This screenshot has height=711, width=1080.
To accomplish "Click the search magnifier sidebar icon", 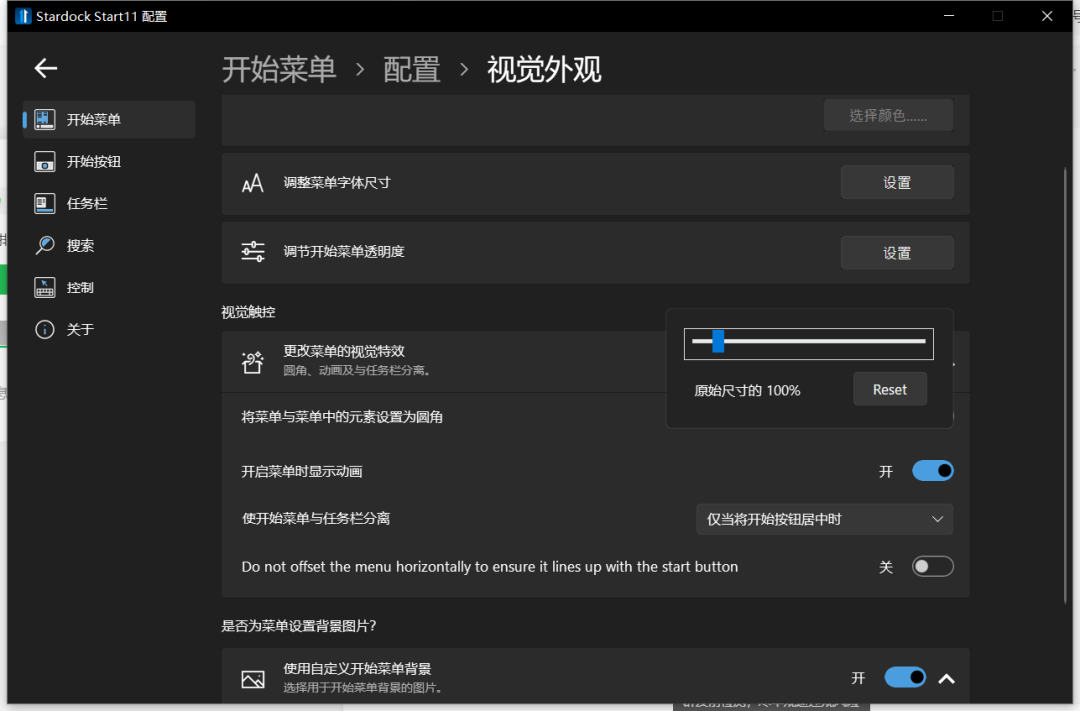I will click(x=45, y=245).
